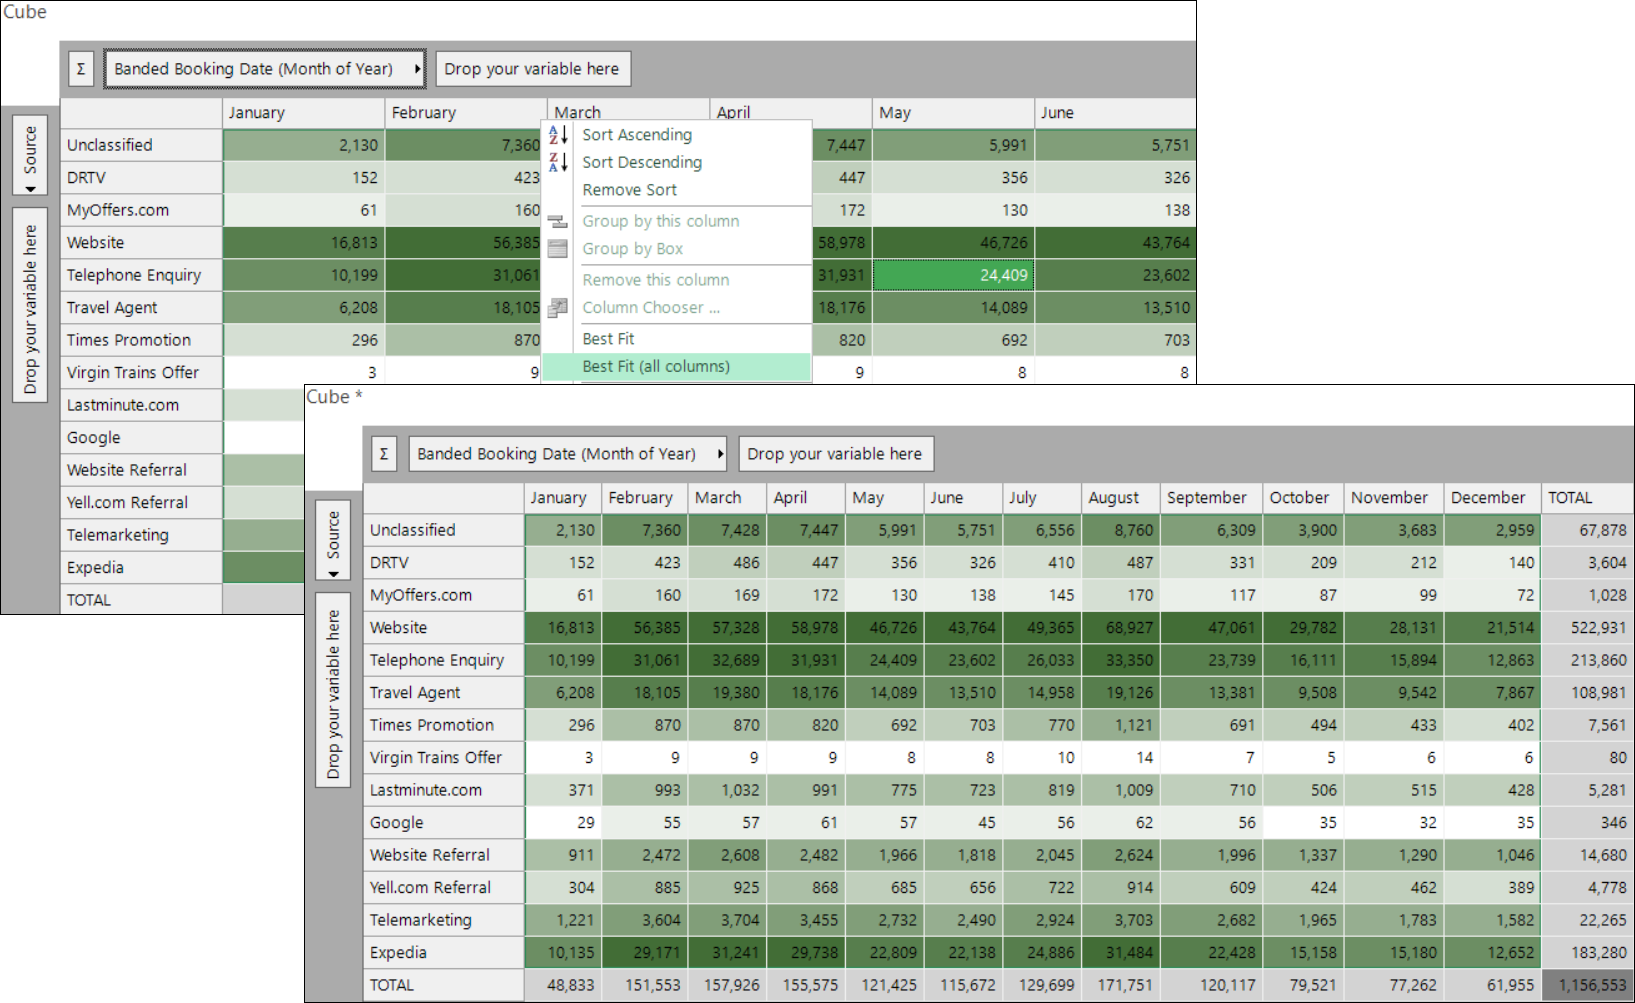The height and width of the screenshot is (1003, 1635).
Task: Click the lower vertical Drop your variable here box
Action: [x=333, y=690]
